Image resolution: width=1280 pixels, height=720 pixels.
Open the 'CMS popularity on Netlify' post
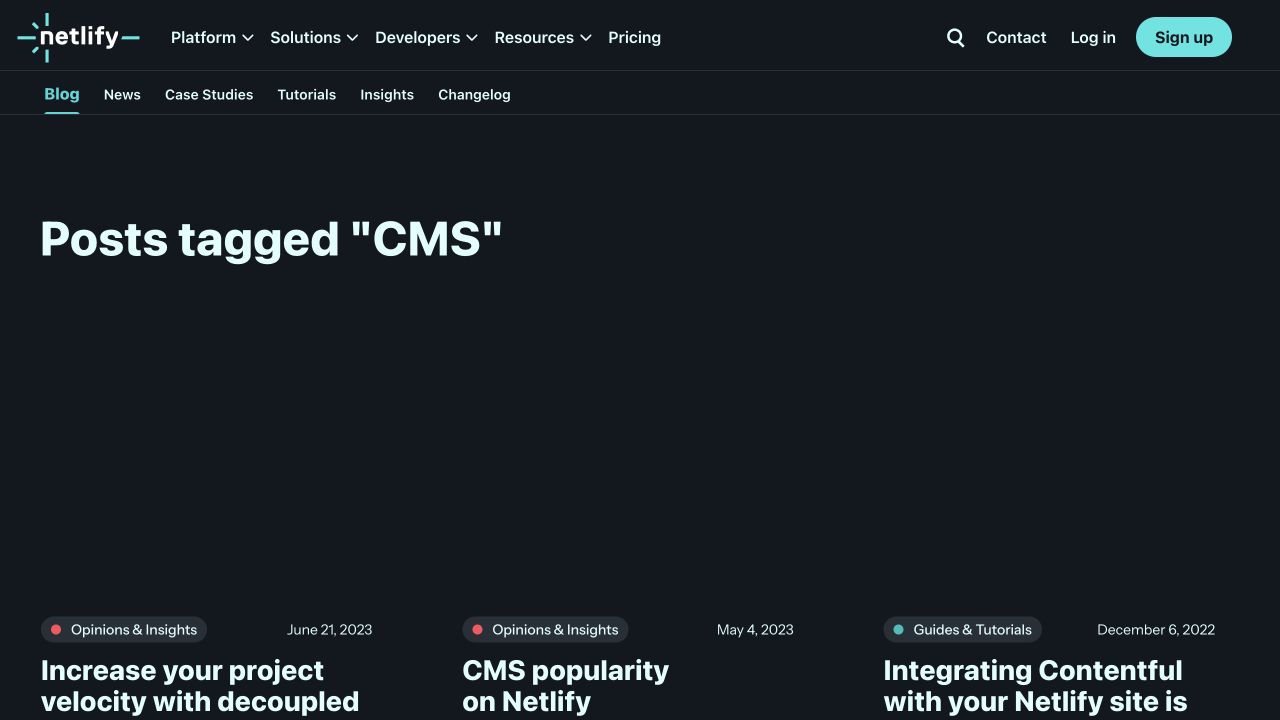pyautogui.click(x=566, y=686)
